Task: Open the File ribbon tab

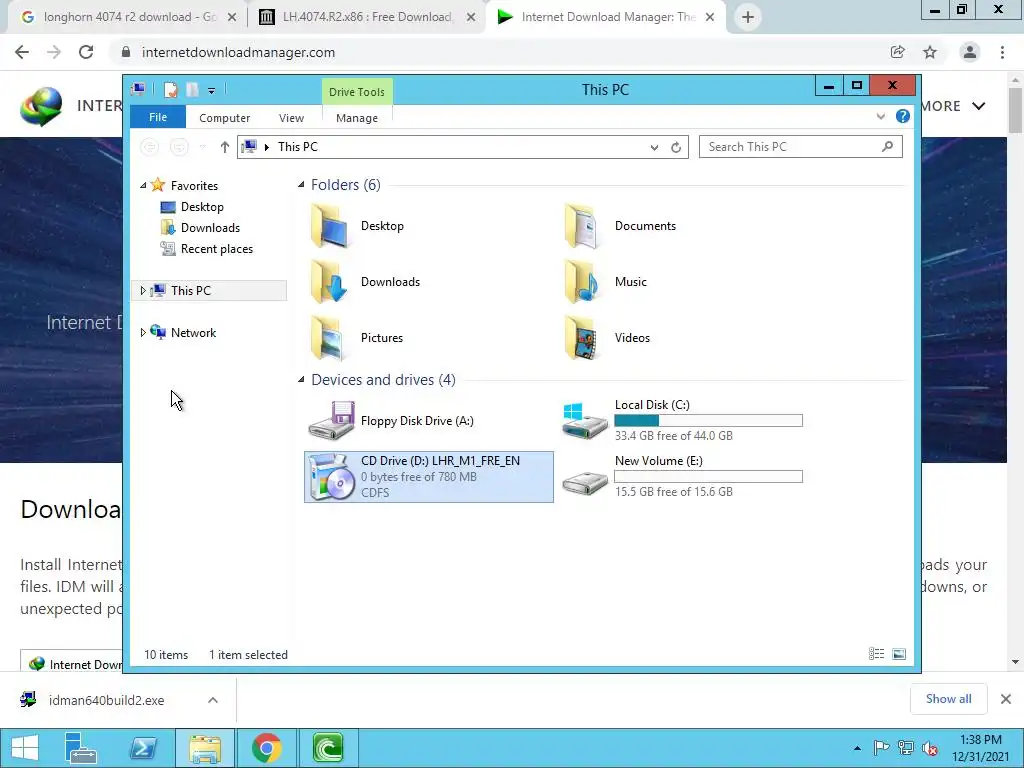Action: [x=158, y=117]
